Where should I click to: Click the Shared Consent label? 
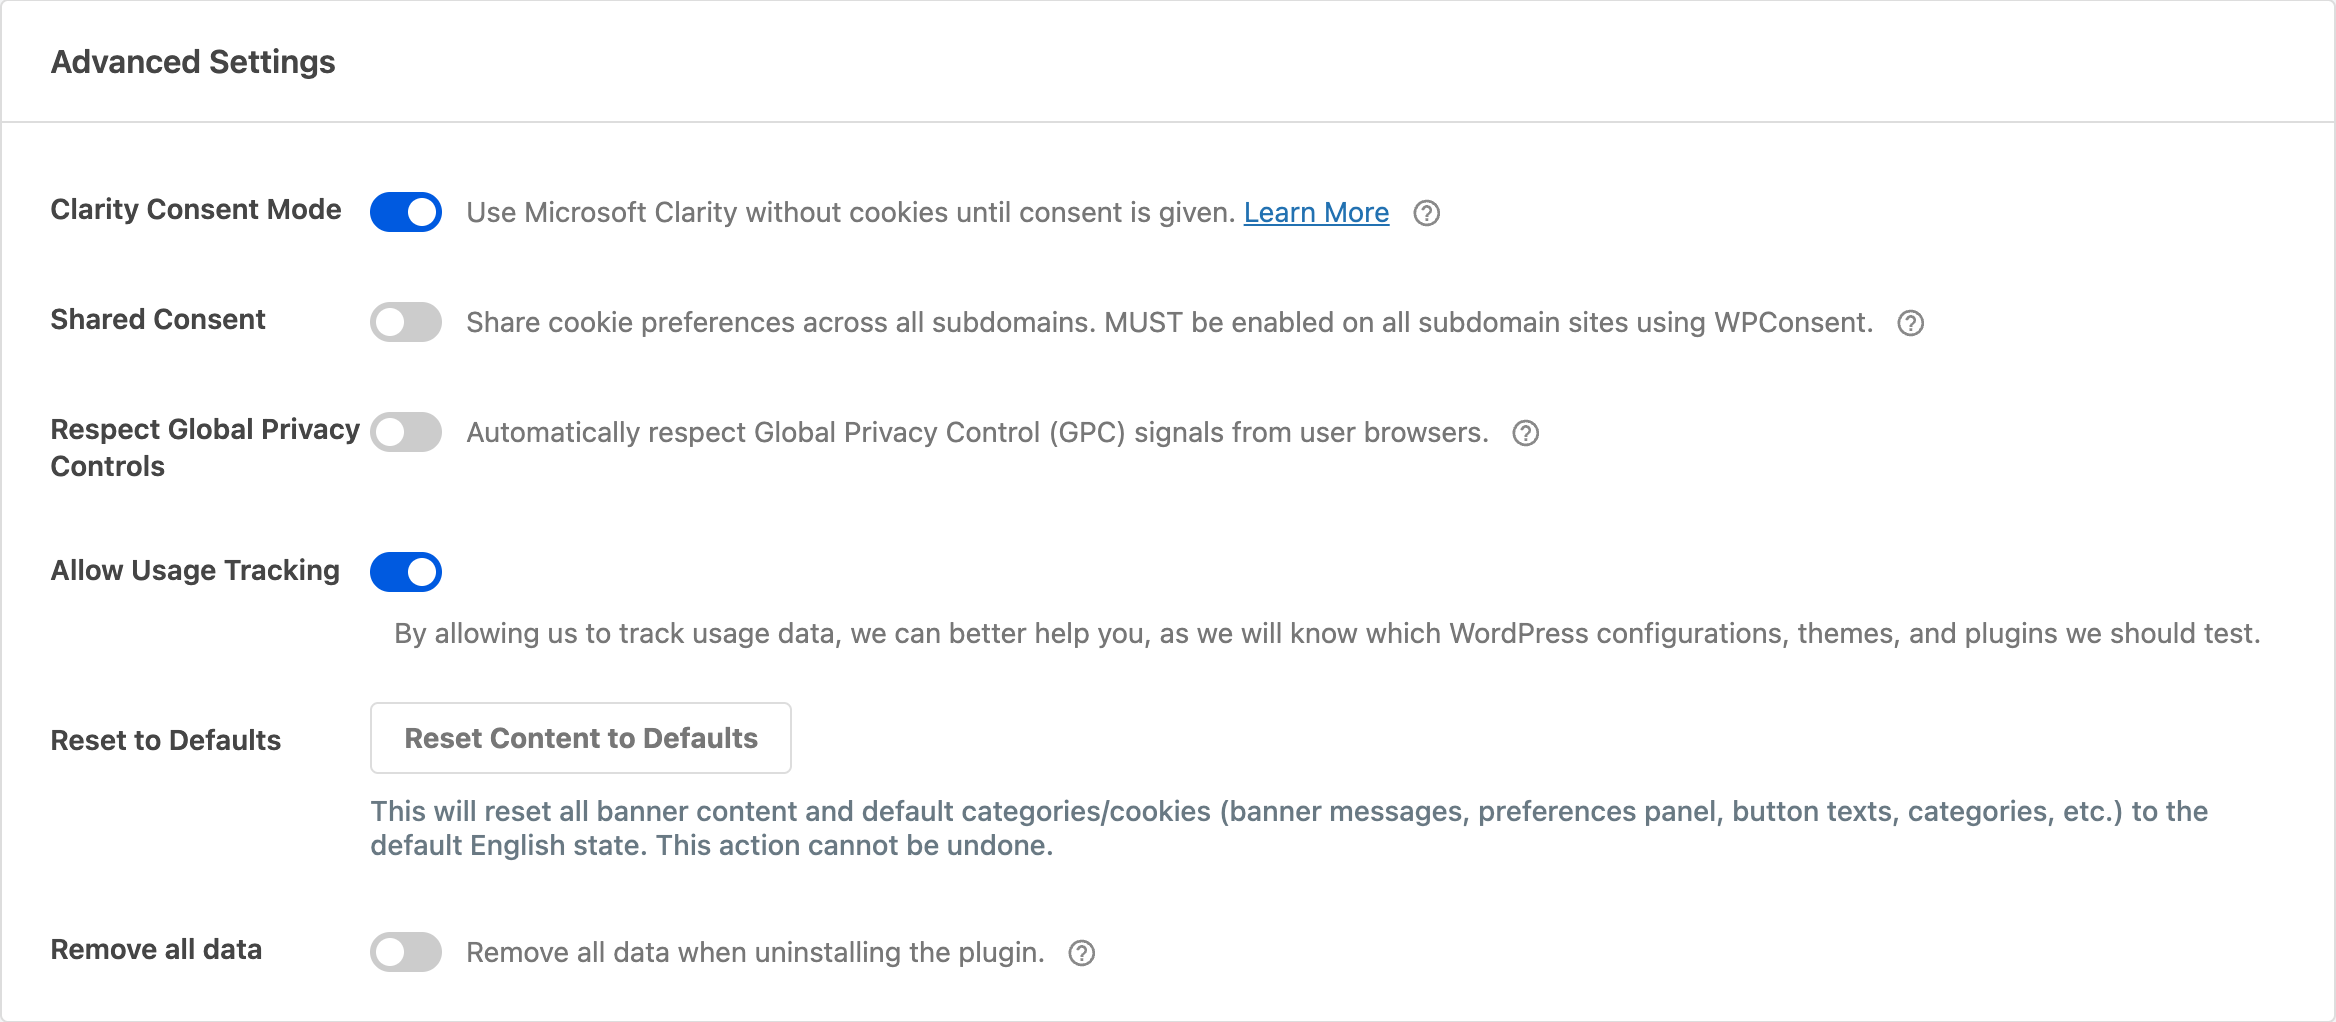157,320
